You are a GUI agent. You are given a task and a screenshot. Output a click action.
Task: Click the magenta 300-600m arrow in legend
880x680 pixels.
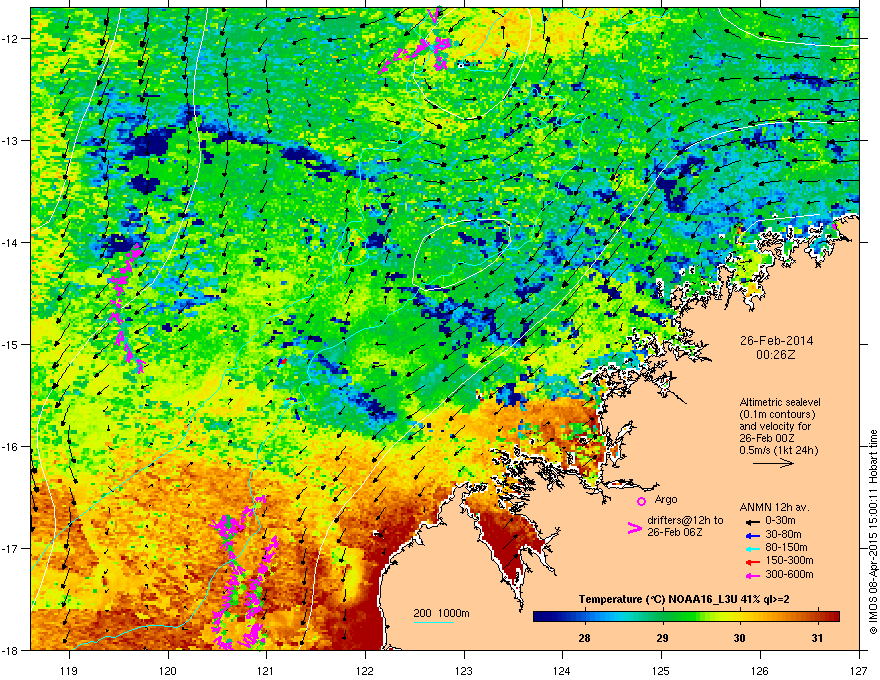click(751, 575)
